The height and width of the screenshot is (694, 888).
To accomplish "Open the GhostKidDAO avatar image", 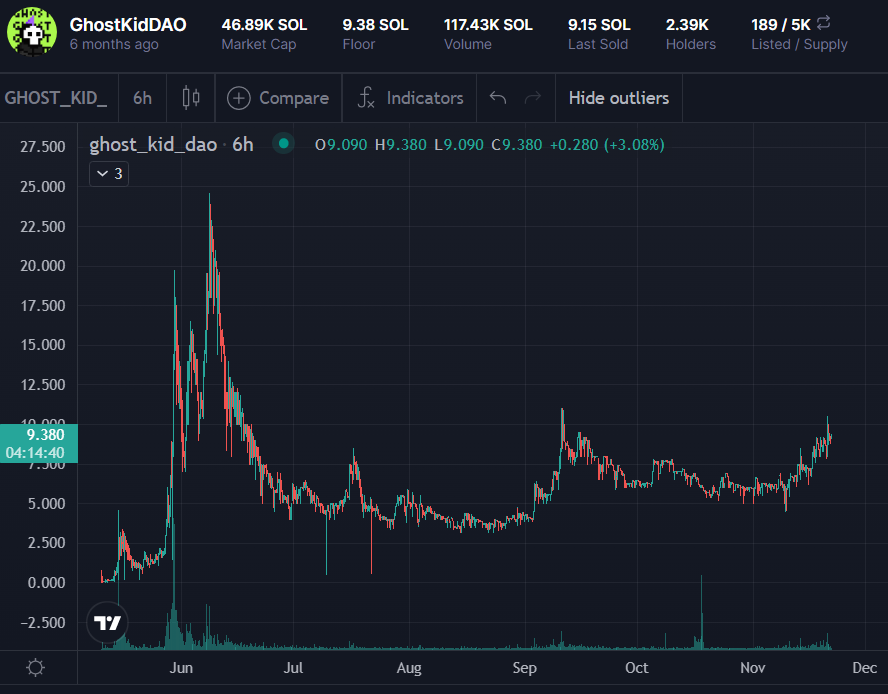I will (x=32, y=32).
